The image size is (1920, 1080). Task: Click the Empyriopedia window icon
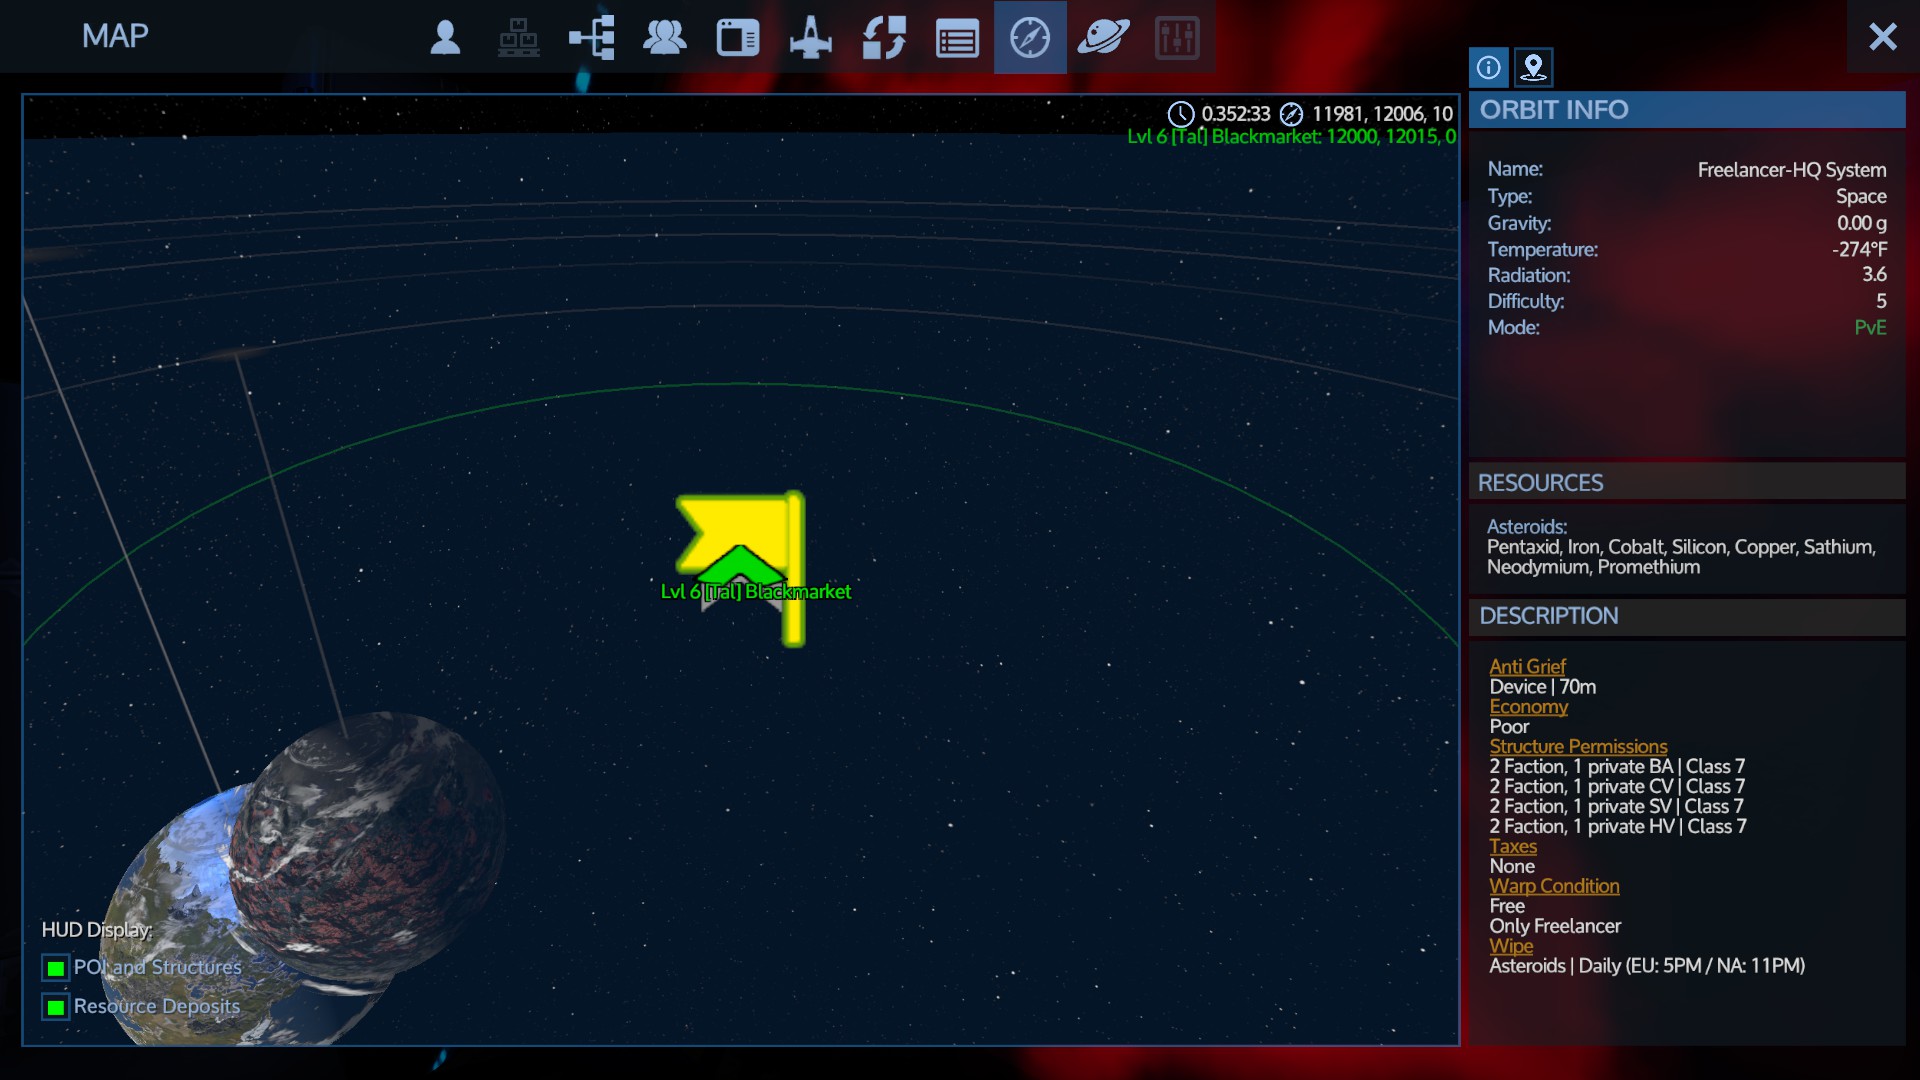click(738, 38)
